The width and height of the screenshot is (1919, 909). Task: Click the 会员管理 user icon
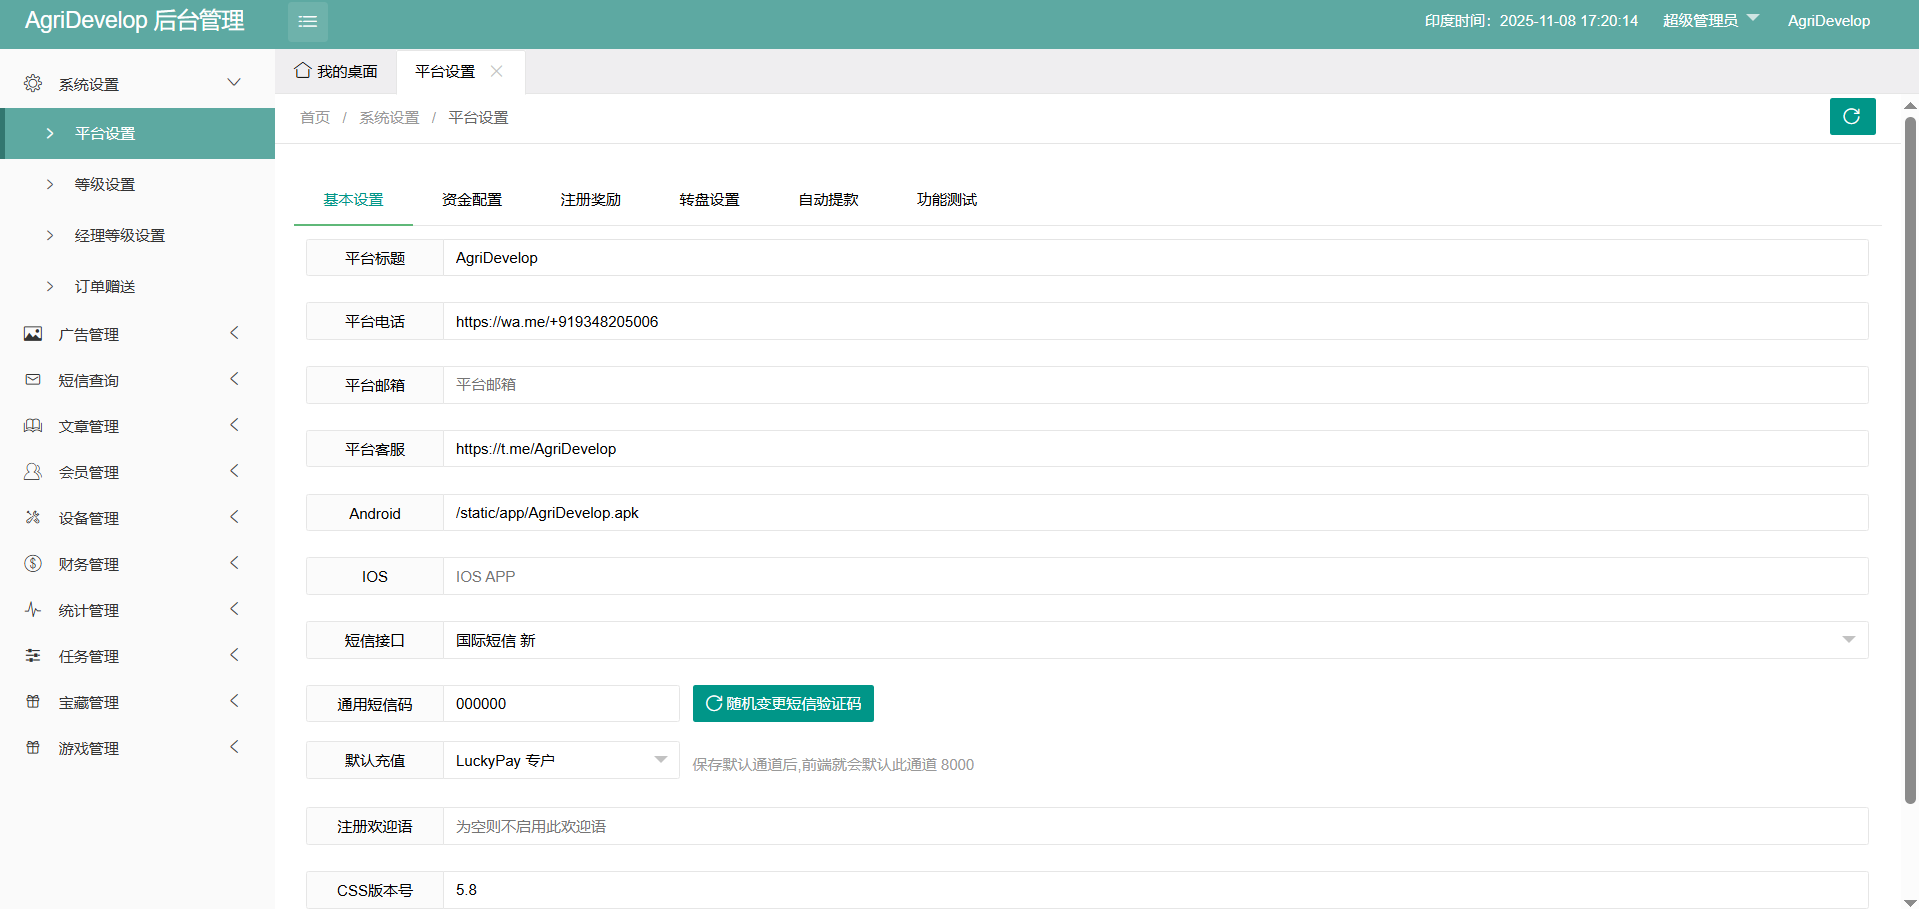coord(33,472)
